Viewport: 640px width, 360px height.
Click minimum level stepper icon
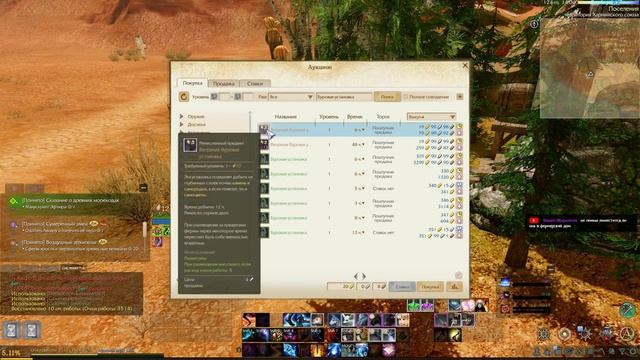[x=214, y=97]
